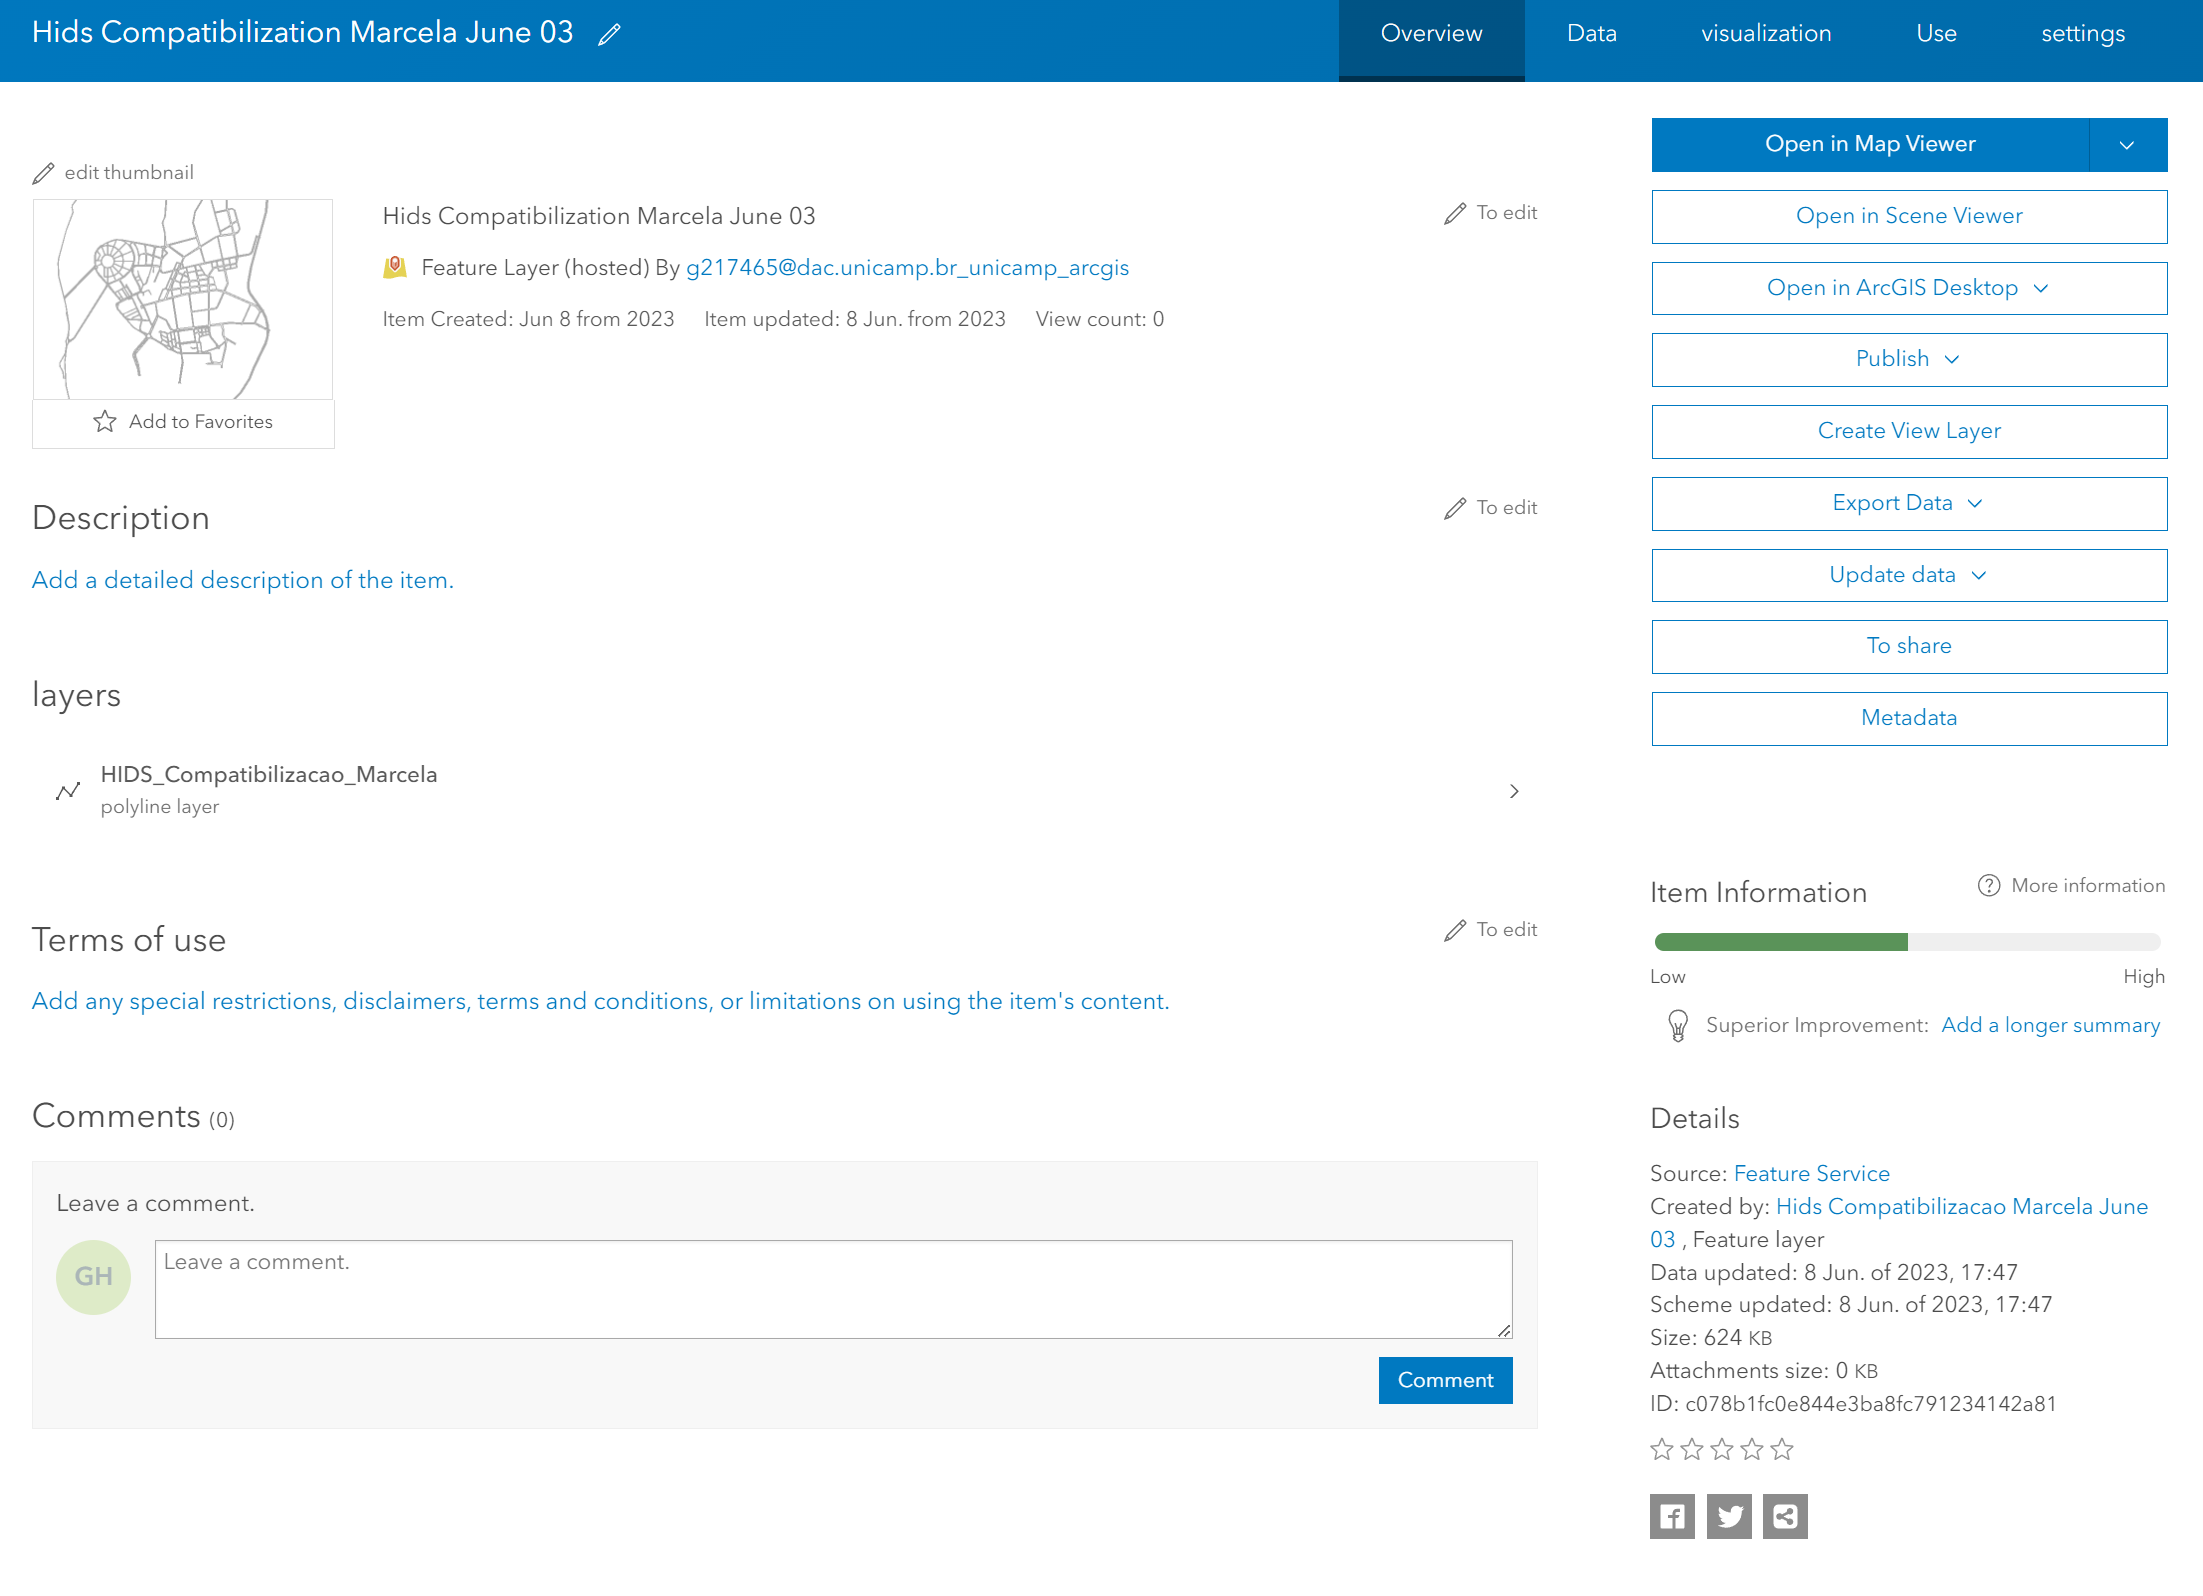Switch to the Data tab
This screenshot has height=1596, width=2203.
click(x=1591, y=34)
